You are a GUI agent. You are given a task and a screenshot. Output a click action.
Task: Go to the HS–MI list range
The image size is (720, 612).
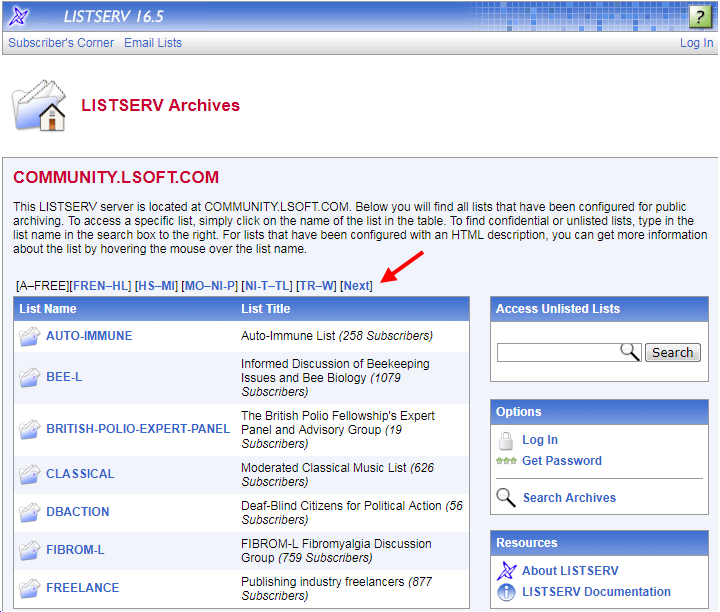(x=156, y=286)
